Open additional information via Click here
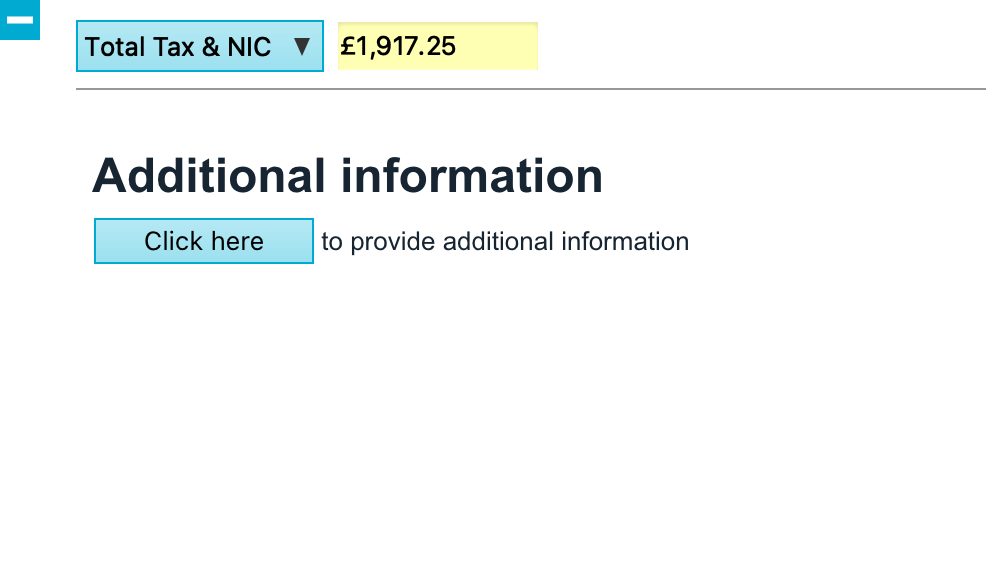 click(204, 241)
